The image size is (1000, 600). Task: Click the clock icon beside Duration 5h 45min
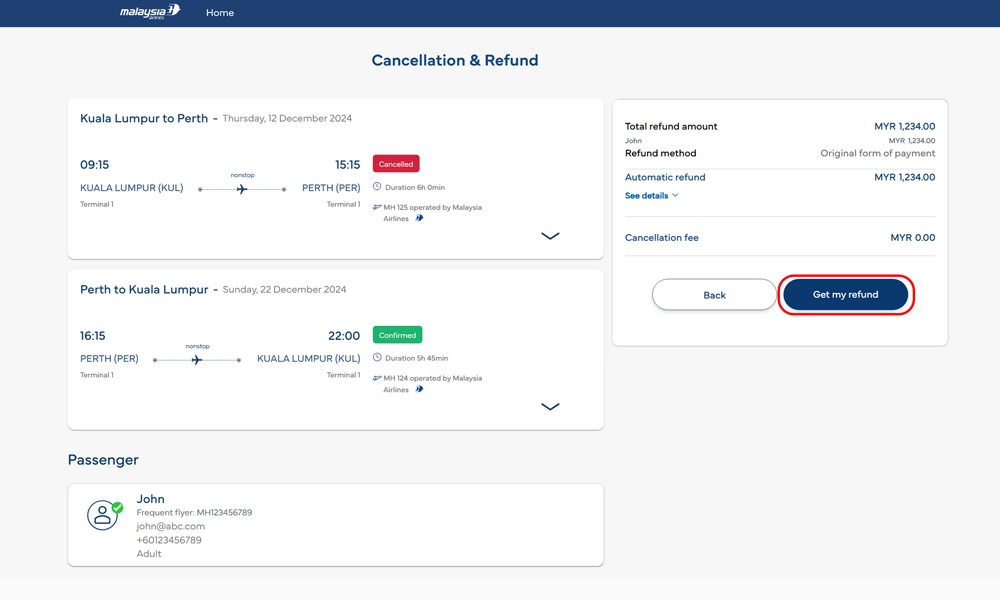tap(377, 357)
